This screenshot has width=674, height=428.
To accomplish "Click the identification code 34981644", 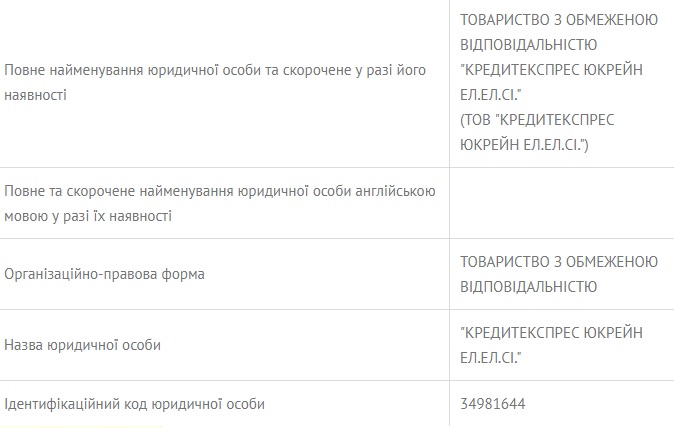I will click(493, 404).
